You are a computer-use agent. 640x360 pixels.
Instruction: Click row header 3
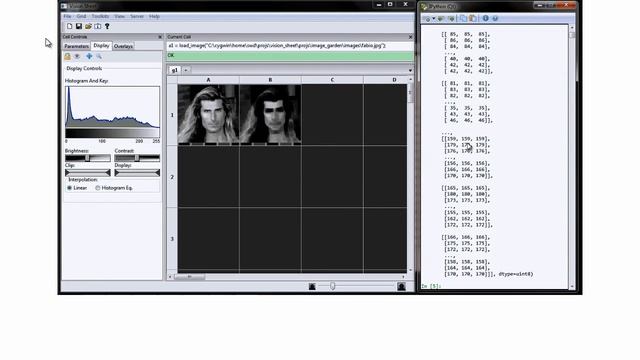click(172, 239)
